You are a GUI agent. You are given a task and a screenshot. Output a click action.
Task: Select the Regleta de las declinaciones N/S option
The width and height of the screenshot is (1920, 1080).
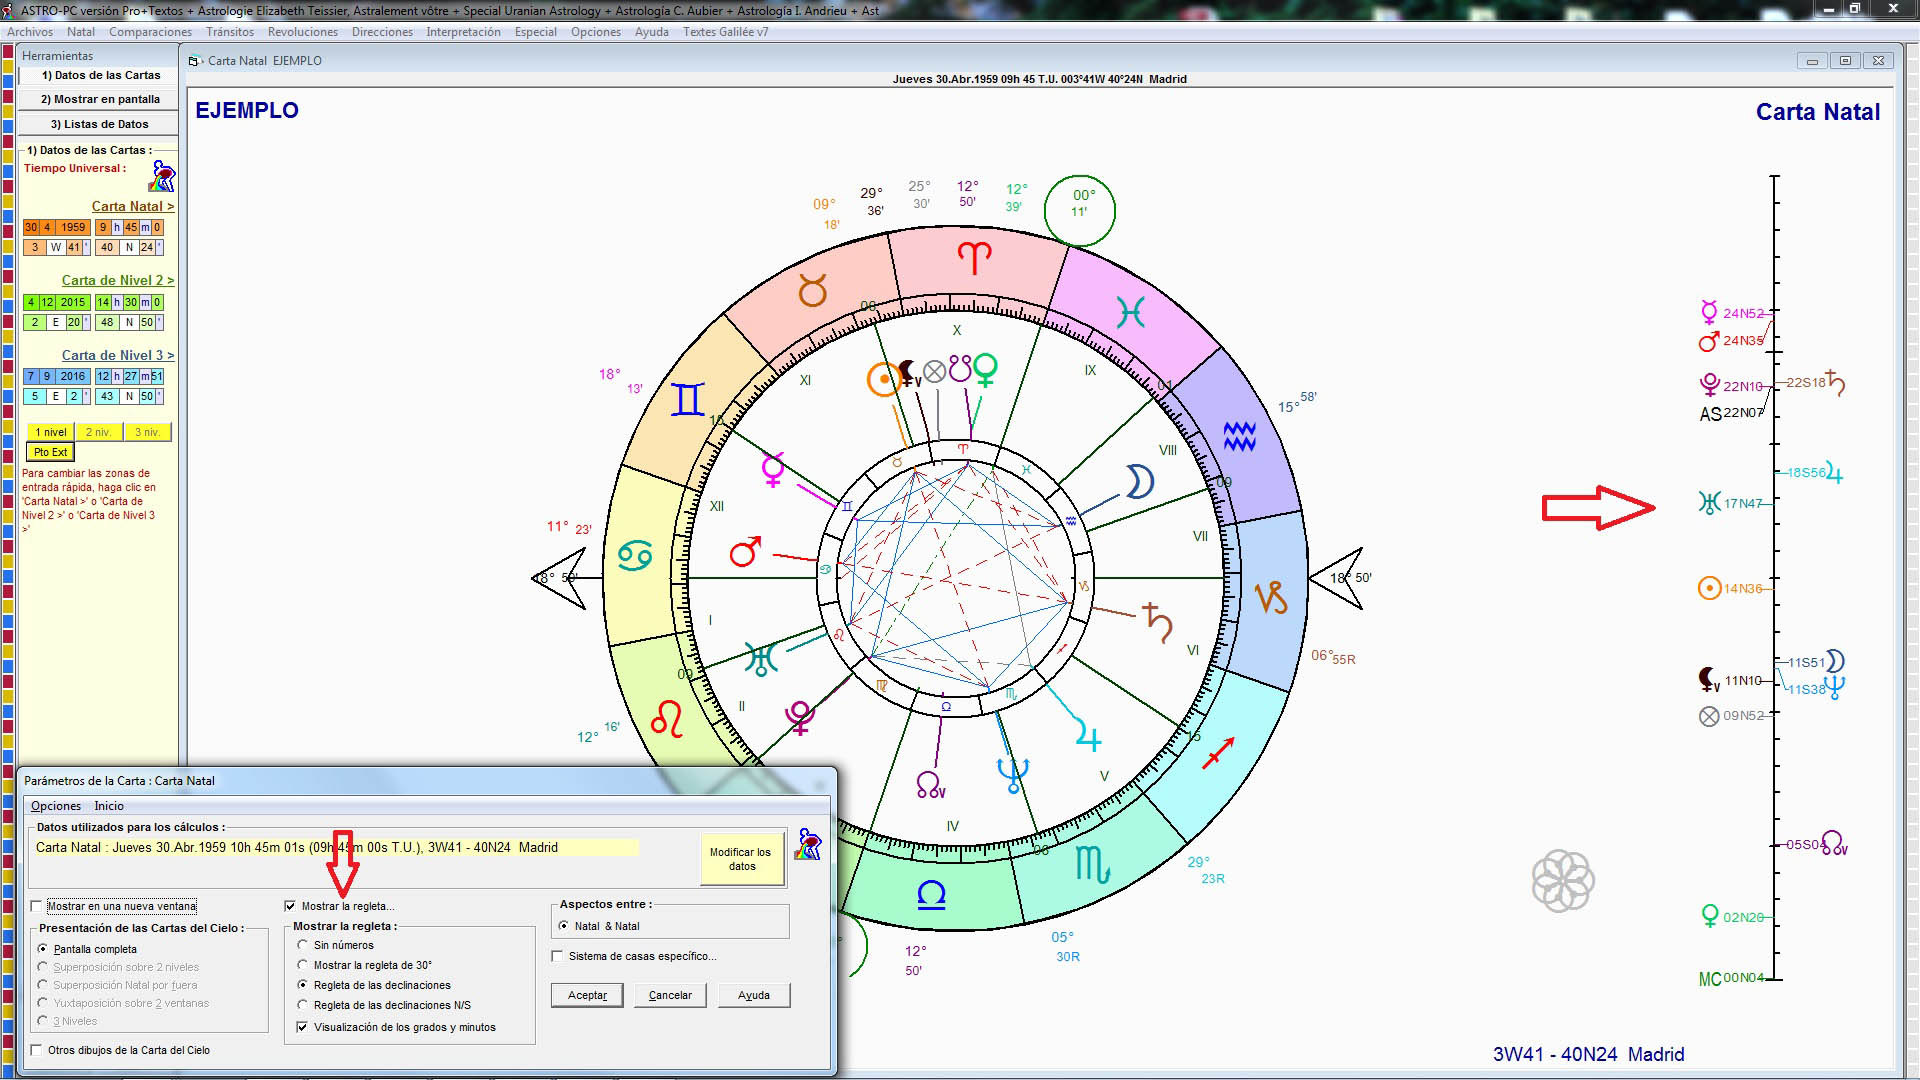pyautogui.click(x=303, y=1005)
